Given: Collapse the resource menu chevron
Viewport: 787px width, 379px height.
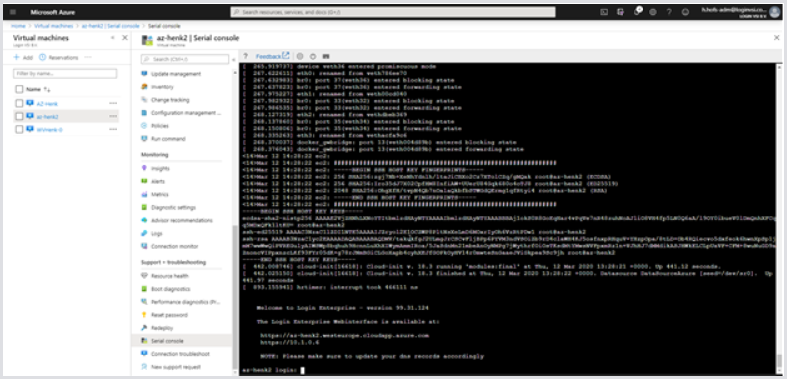Looking at the screenshot, I should tap(233, 59).
